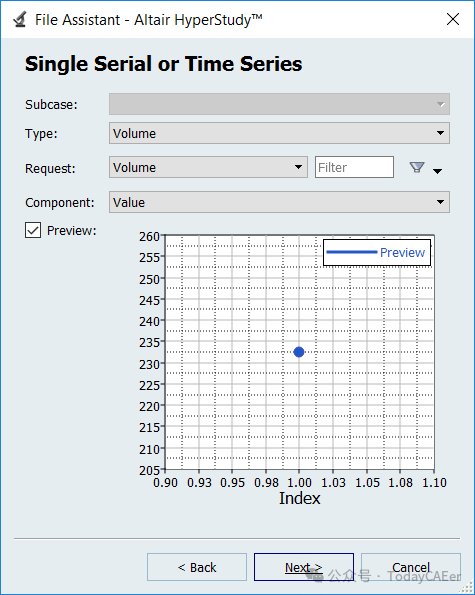Open the filter options arrow beside funnel
Viewport: 475px width, 595px height.
click(x=437, y=171)
